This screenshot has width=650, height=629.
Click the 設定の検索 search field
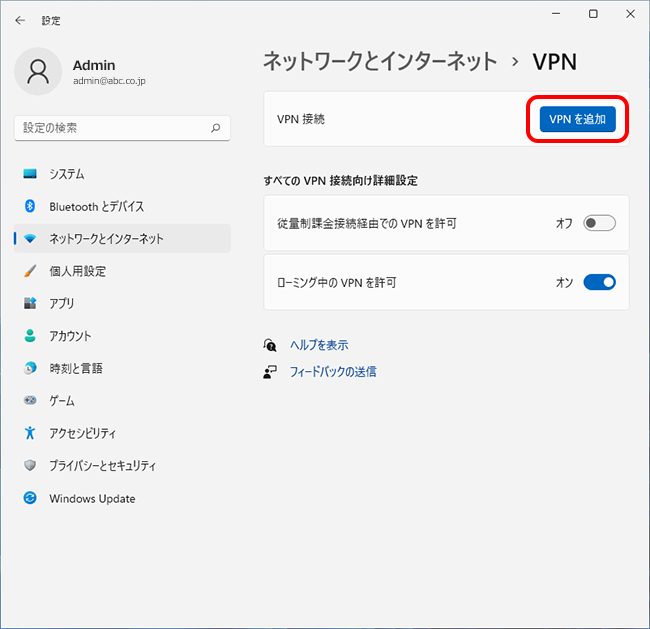pyautogui.click(x=122, y=128)
